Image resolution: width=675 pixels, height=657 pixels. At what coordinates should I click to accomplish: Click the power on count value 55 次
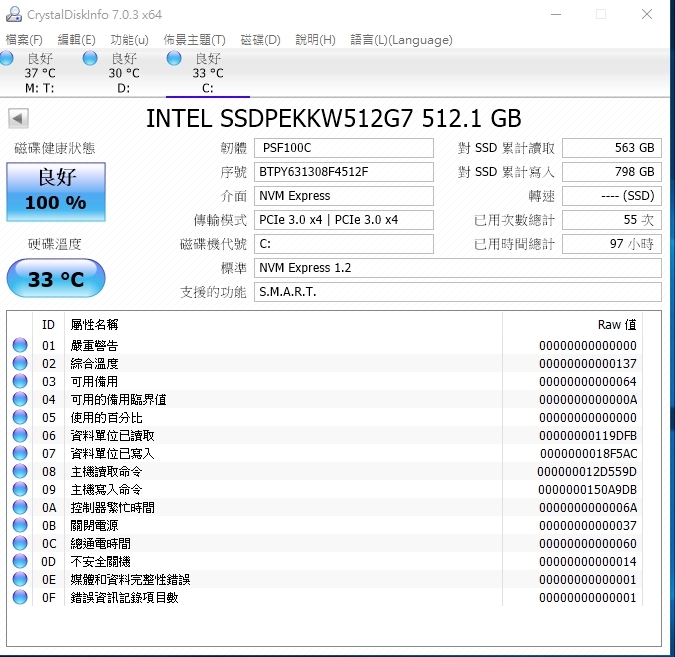pyautogui.click(x=612, y=220)
